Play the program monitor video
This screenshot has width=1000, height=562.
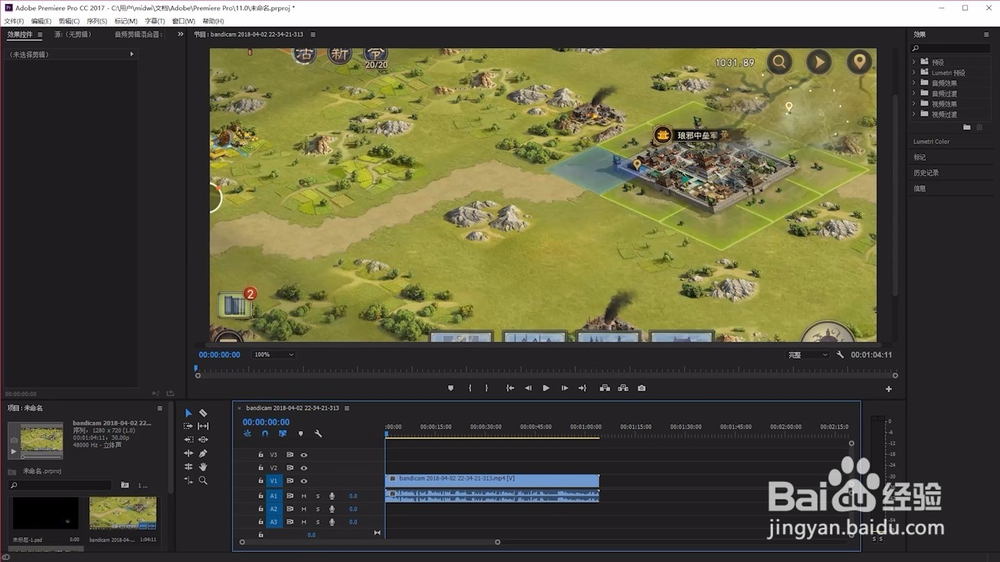pyautogui.click(x=546, y=388)
